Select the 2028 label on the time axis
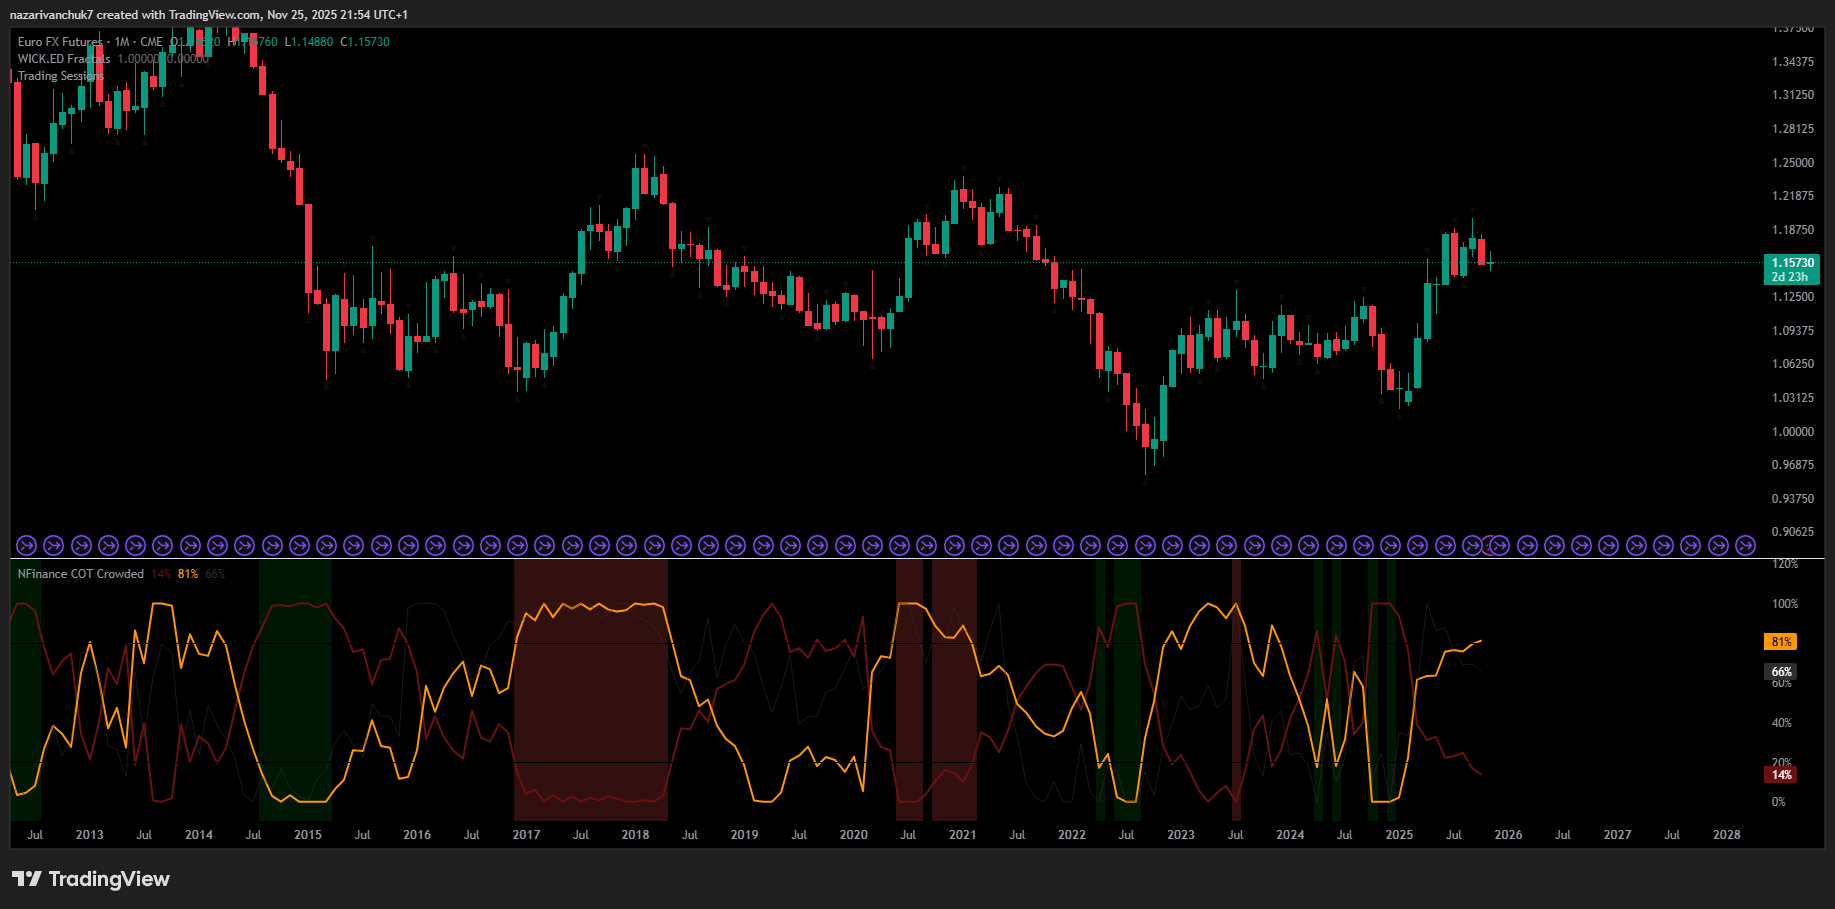 pyautogui.click(x=1727, y=834)
